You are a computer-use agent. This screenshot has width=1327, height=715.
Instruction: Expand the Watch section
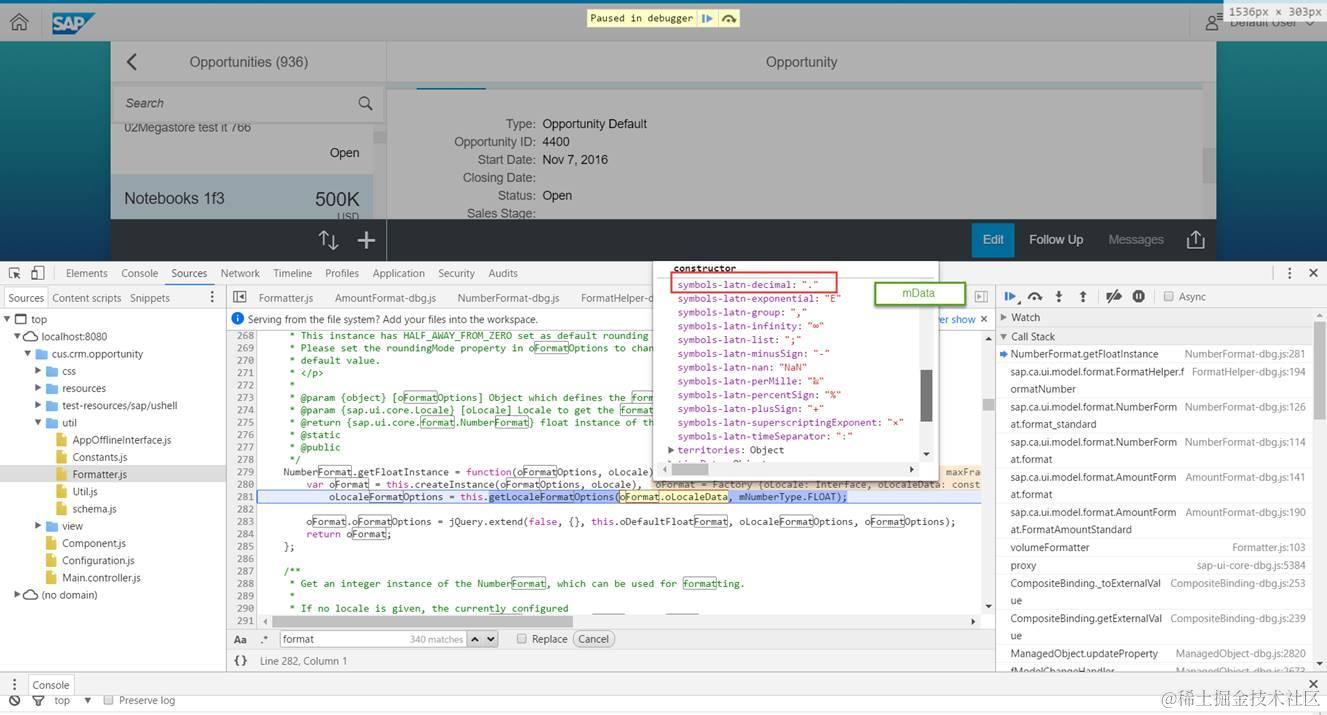[x=1004, y=317]
